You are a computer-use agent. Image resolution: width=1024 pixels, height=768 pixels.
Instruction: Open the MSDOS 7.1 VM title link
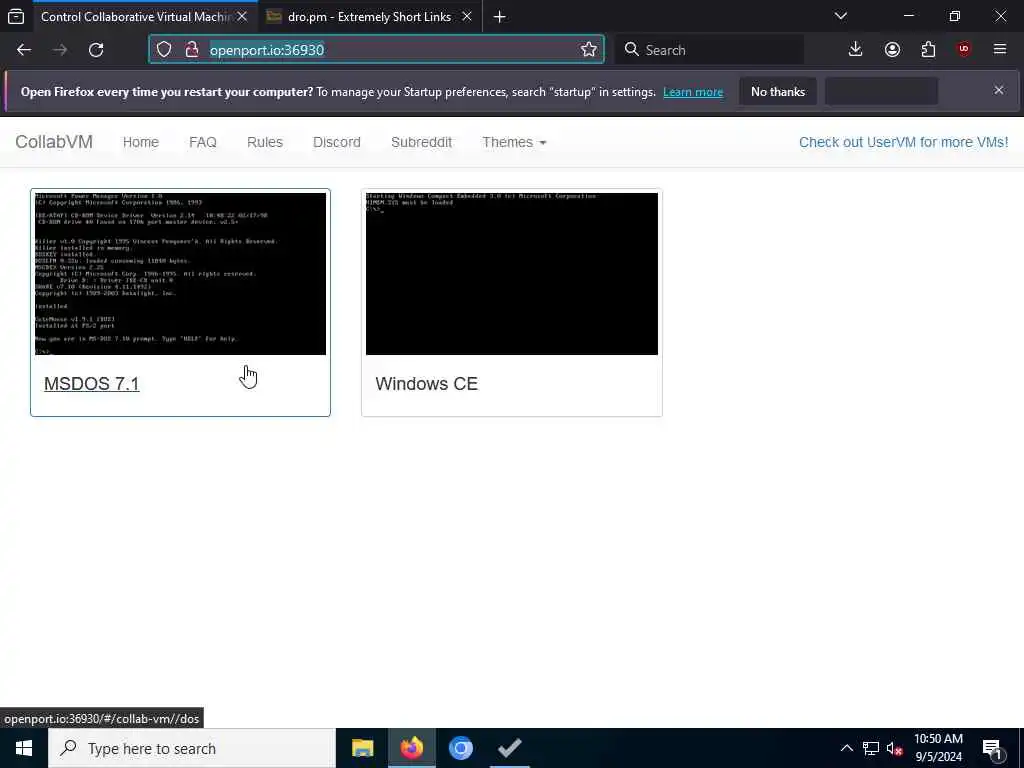tap(91, 383)
